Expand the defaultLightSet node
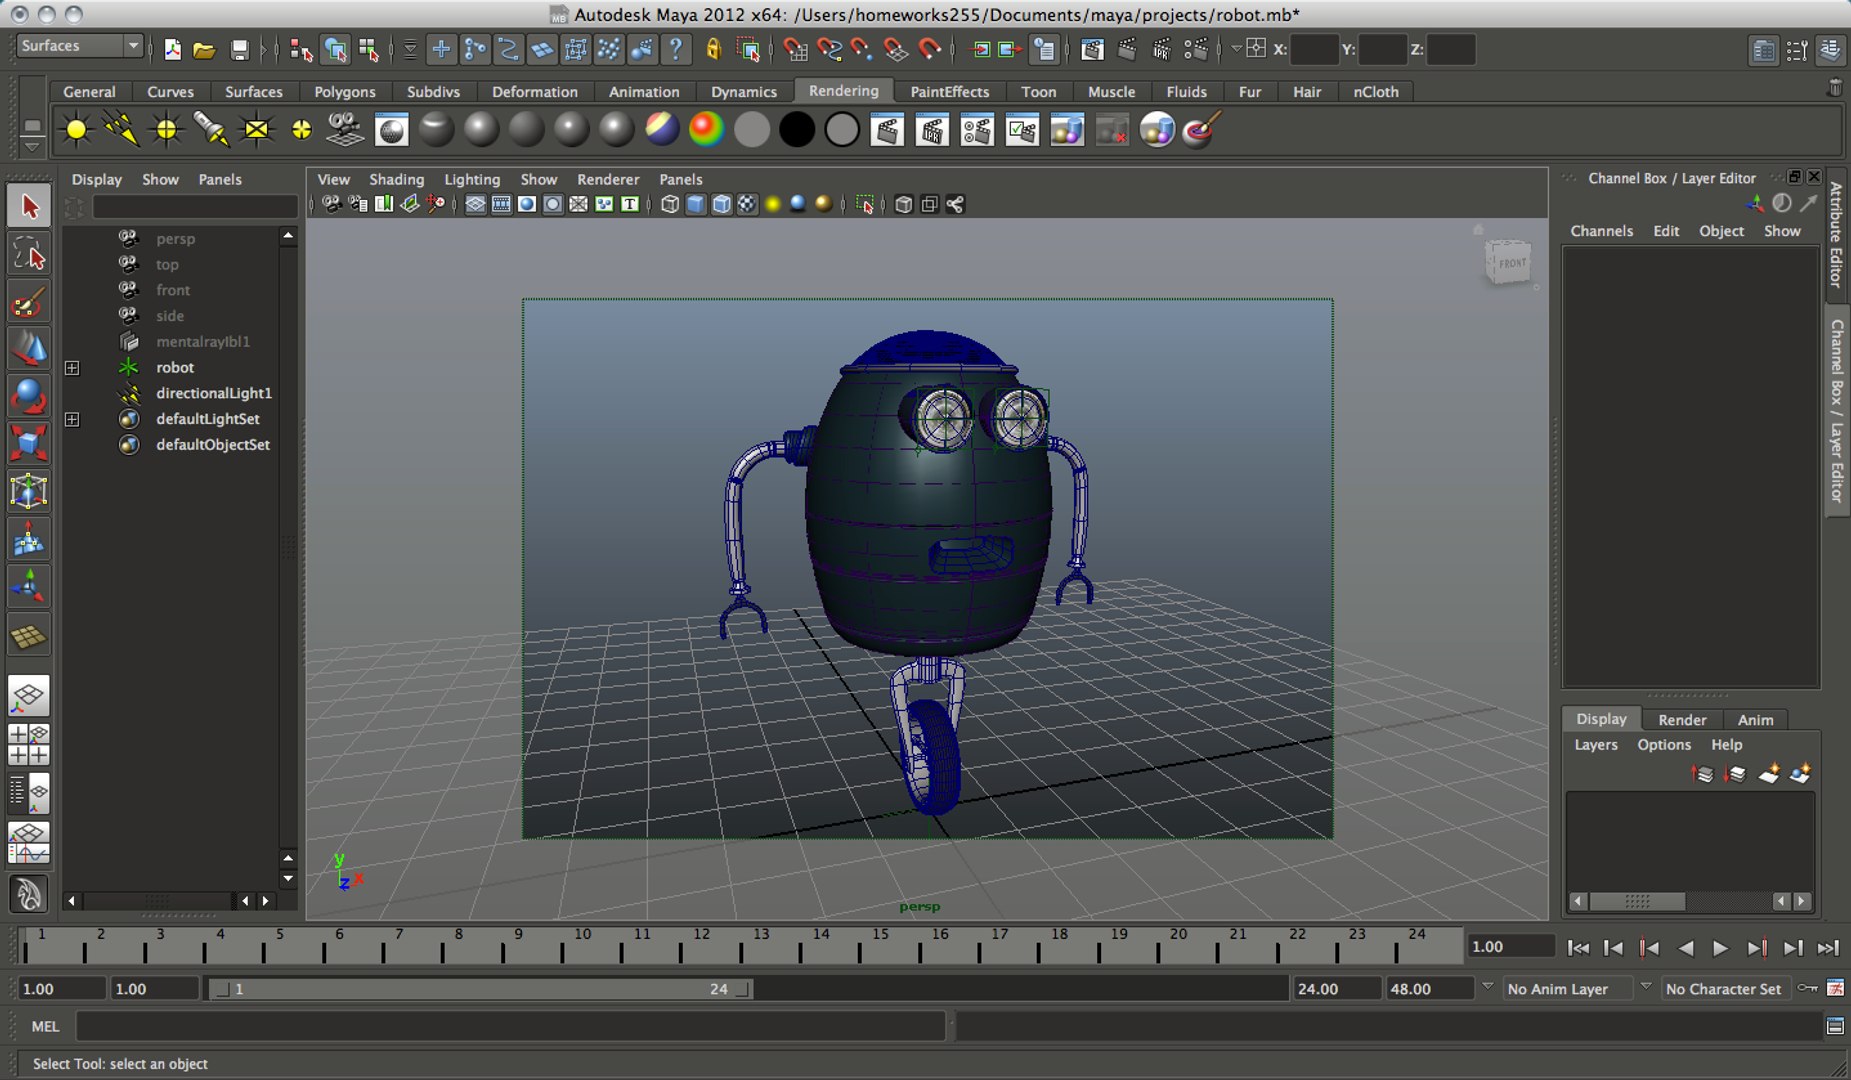 click(72, 419)
